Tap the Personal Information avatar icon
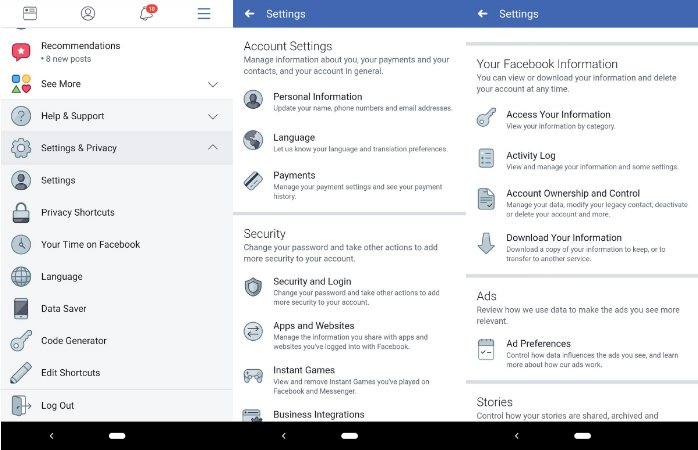Viewport: 698px width, 450px height. click(x=253, y=99)
